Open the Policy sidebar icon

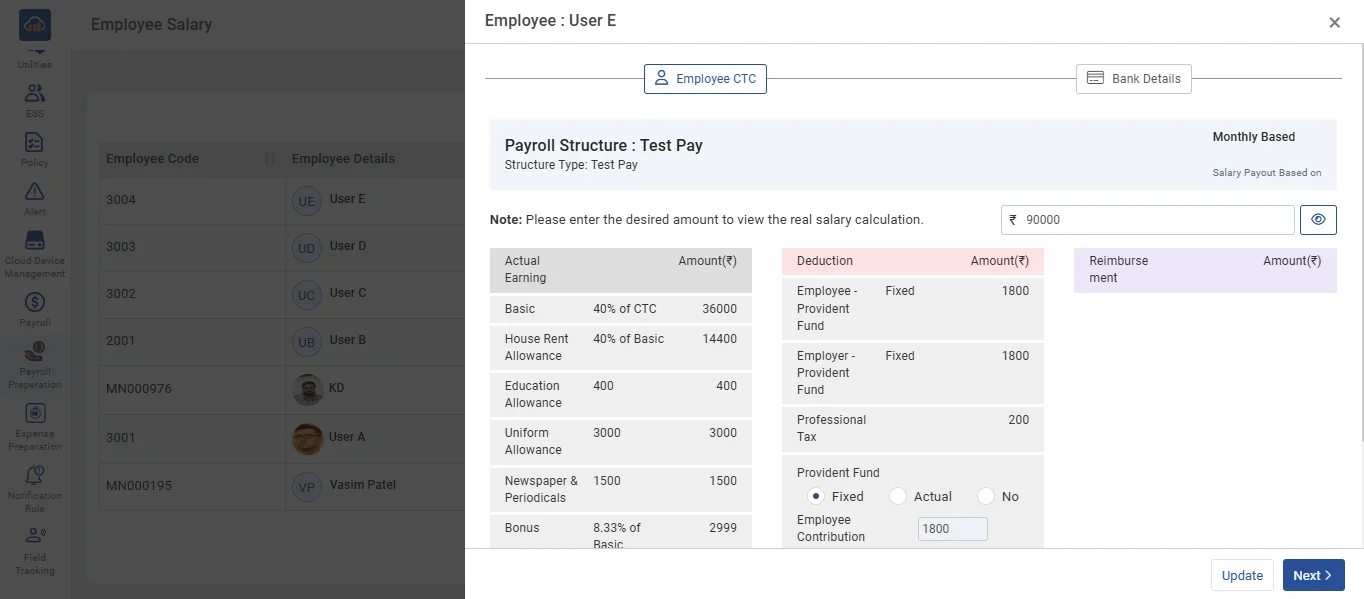point(34,143)
